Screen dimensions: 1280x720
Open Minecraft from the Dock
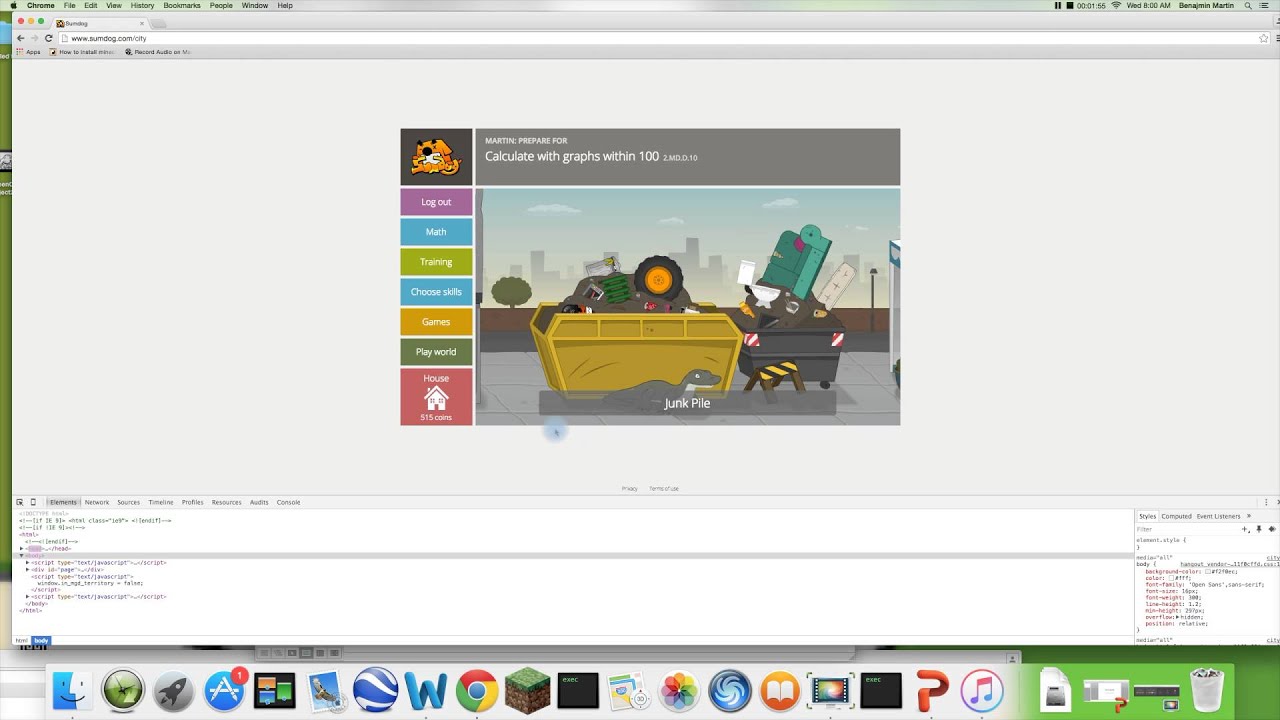(527, 691)
